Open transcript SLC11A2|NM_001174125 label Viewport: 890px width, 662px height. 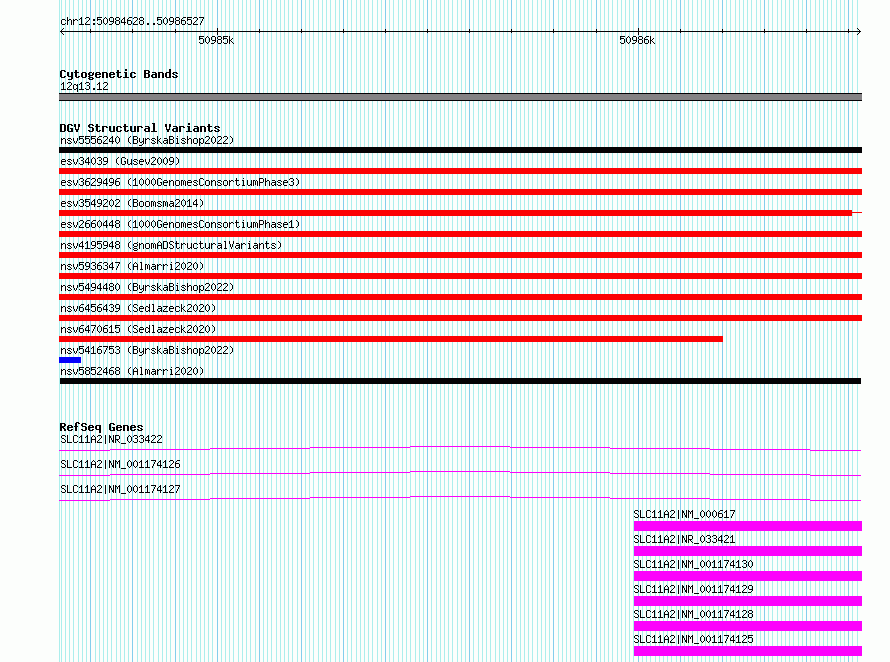pos(693,639)
